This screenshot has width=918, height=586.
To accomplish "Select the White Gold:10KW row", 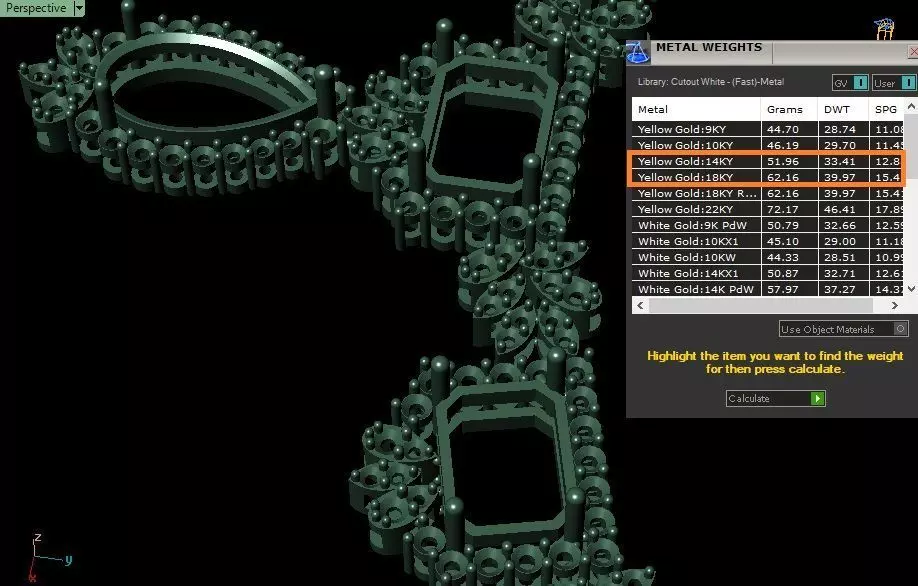I will (768, 257).
